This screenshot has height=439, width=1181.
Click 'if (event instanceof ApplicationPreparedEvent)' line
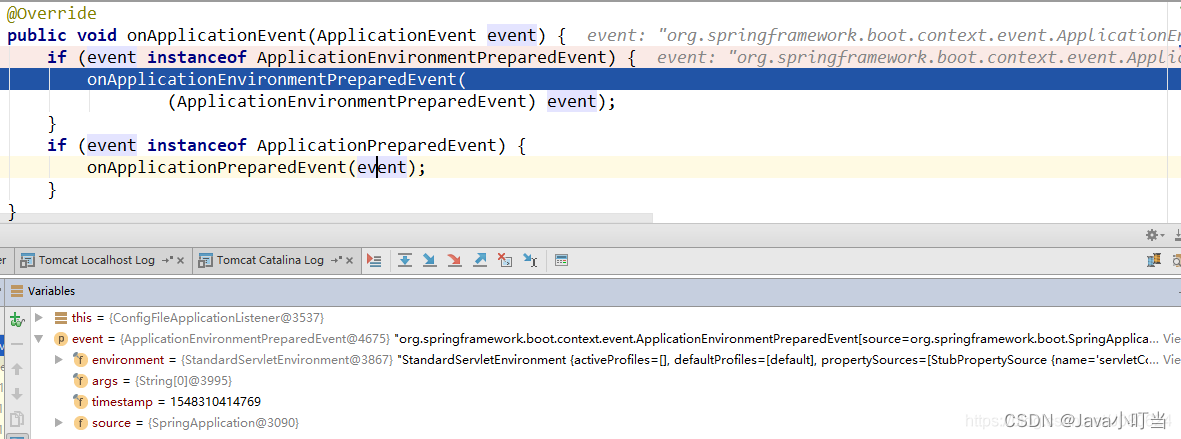tap(286, 145)
